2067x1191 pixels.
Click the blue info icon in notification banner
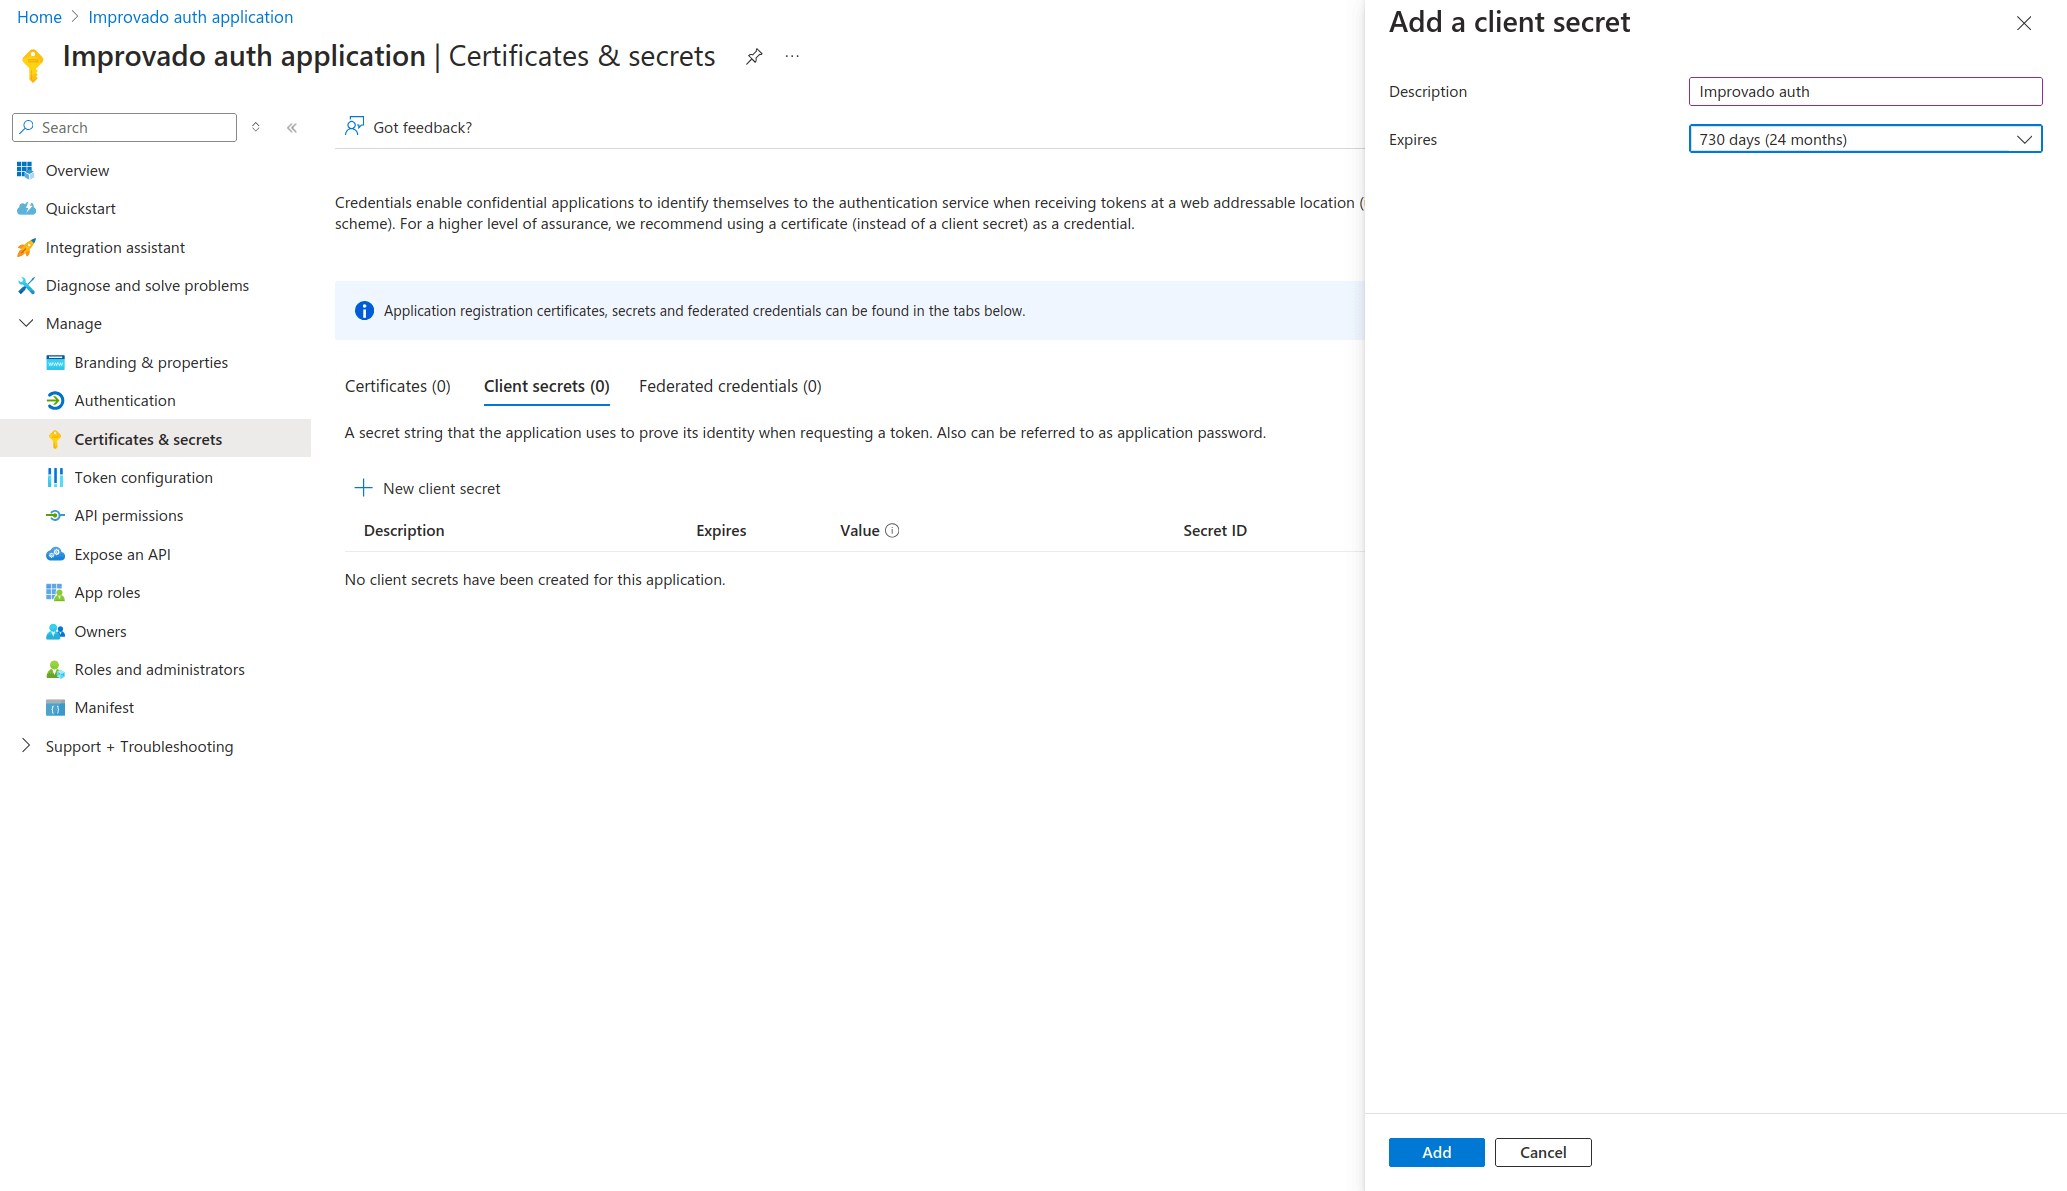[364, 311]
